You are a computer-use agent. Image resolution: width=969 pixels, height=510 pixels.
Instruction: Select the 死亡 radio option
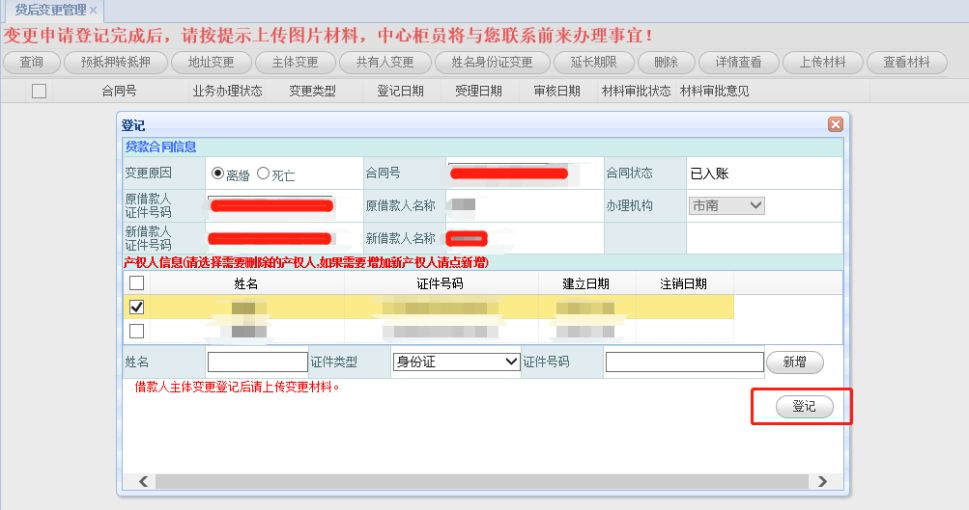click(x=263, y=173)
